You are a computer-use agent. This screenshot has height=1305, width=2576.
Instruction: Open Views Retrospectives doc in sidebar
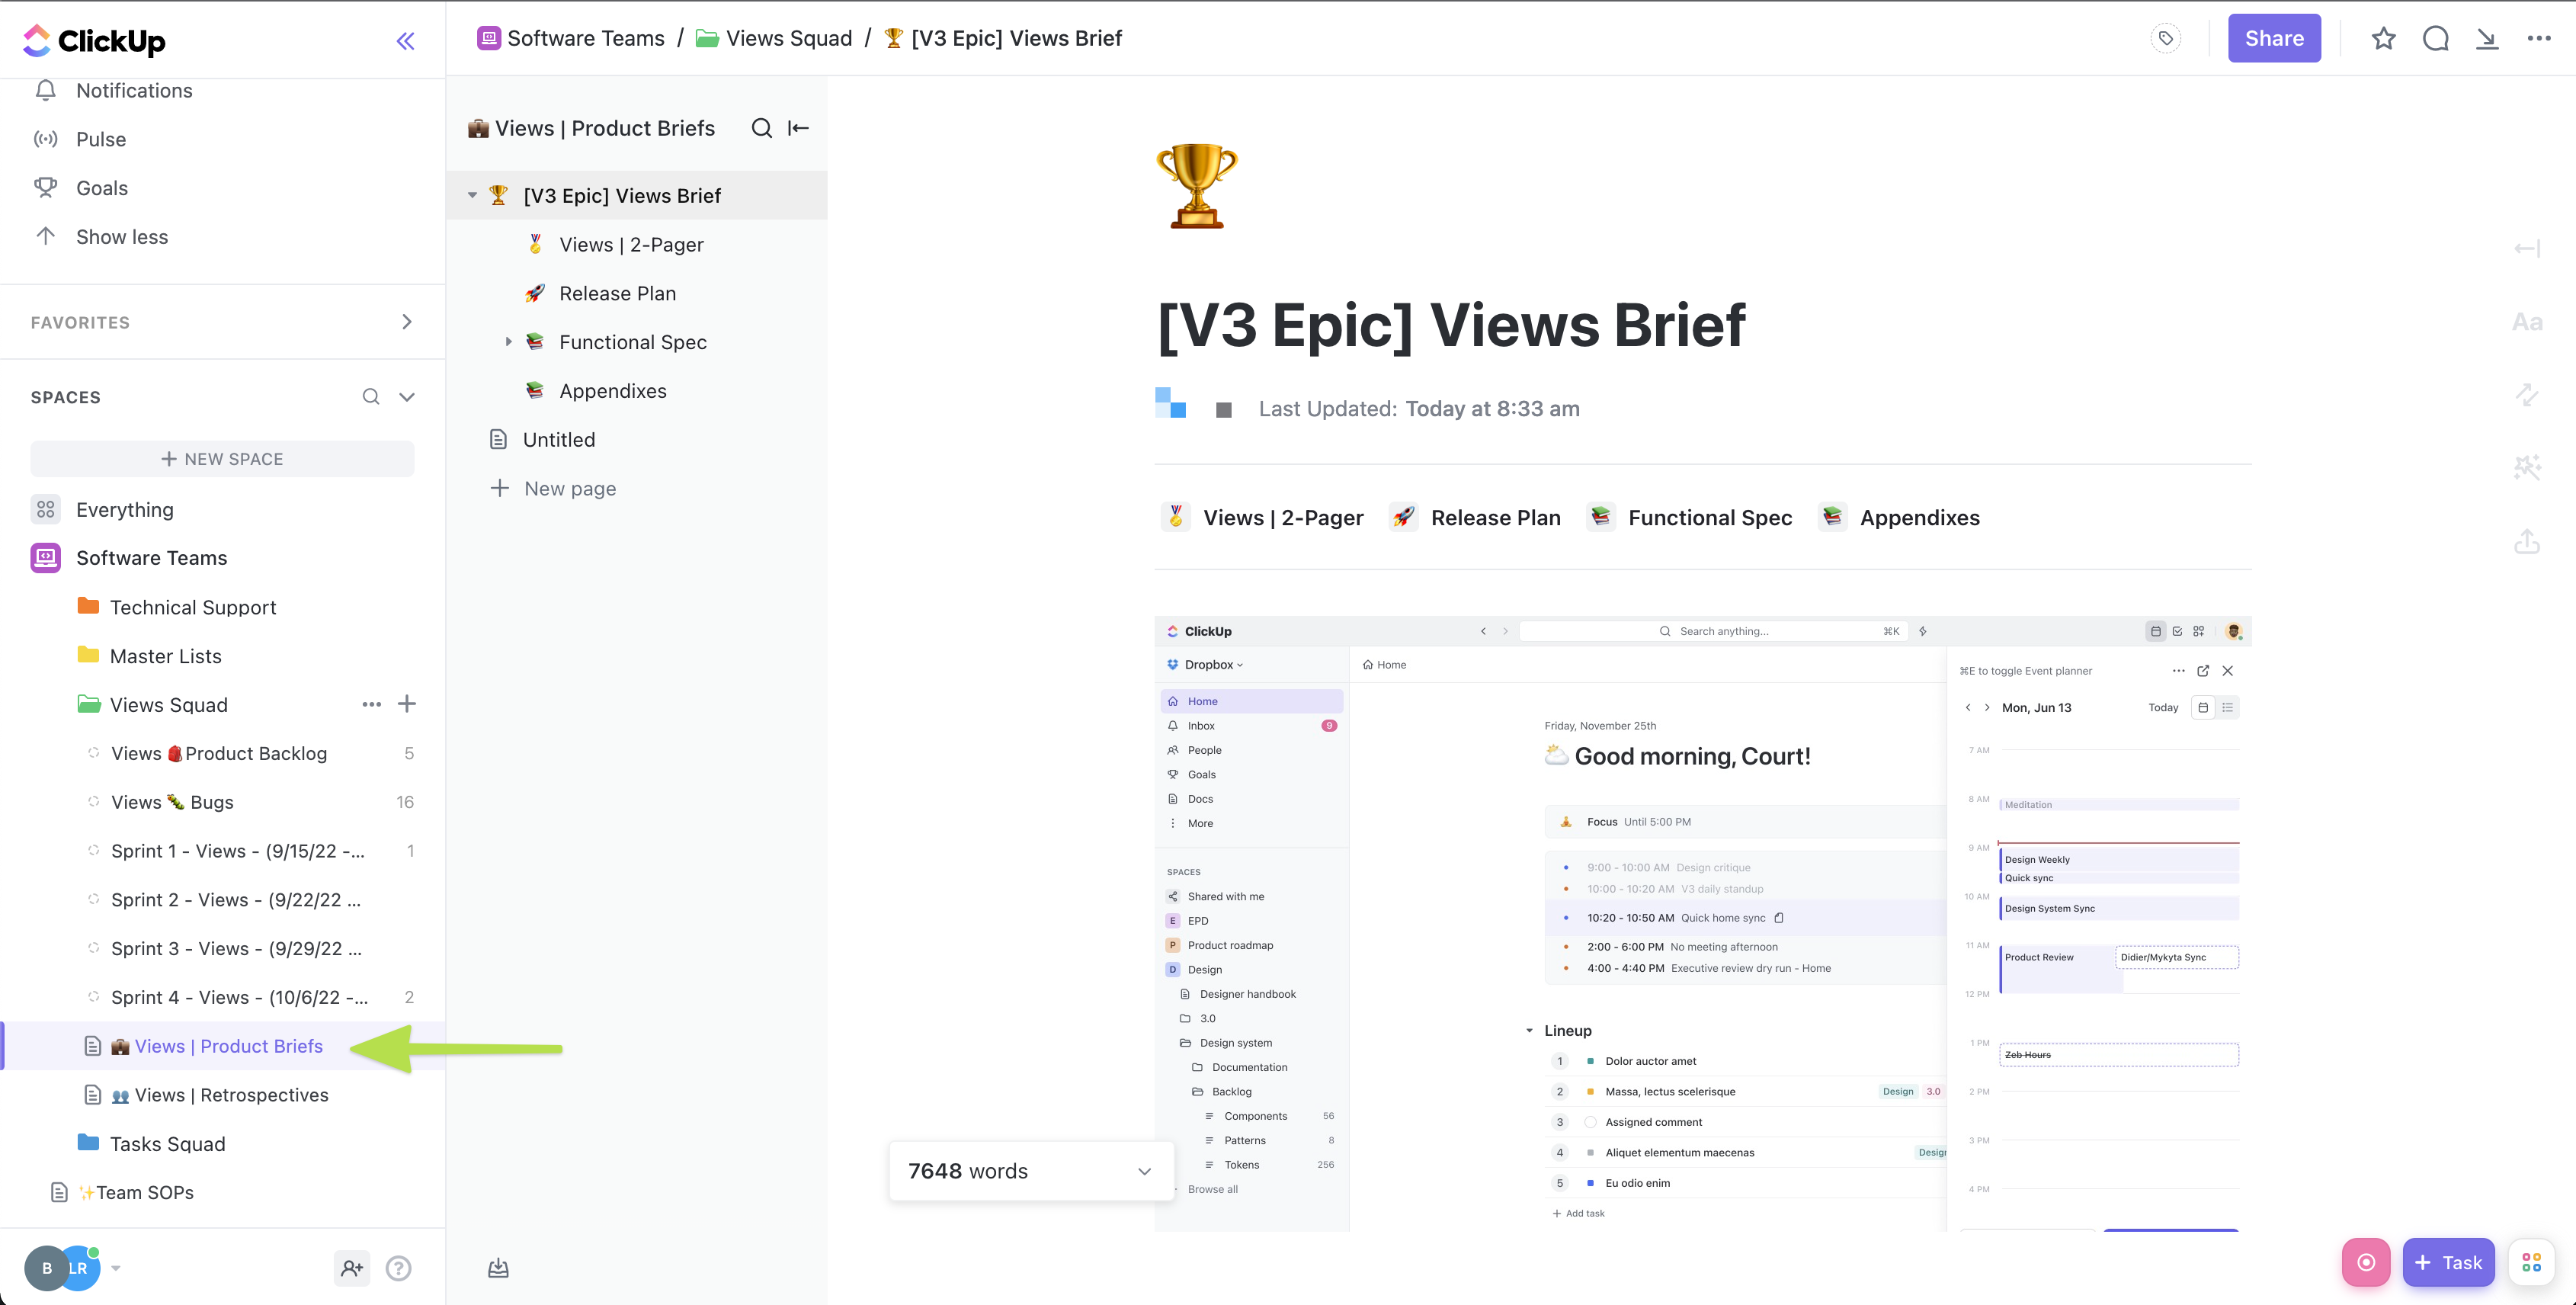231,1095
